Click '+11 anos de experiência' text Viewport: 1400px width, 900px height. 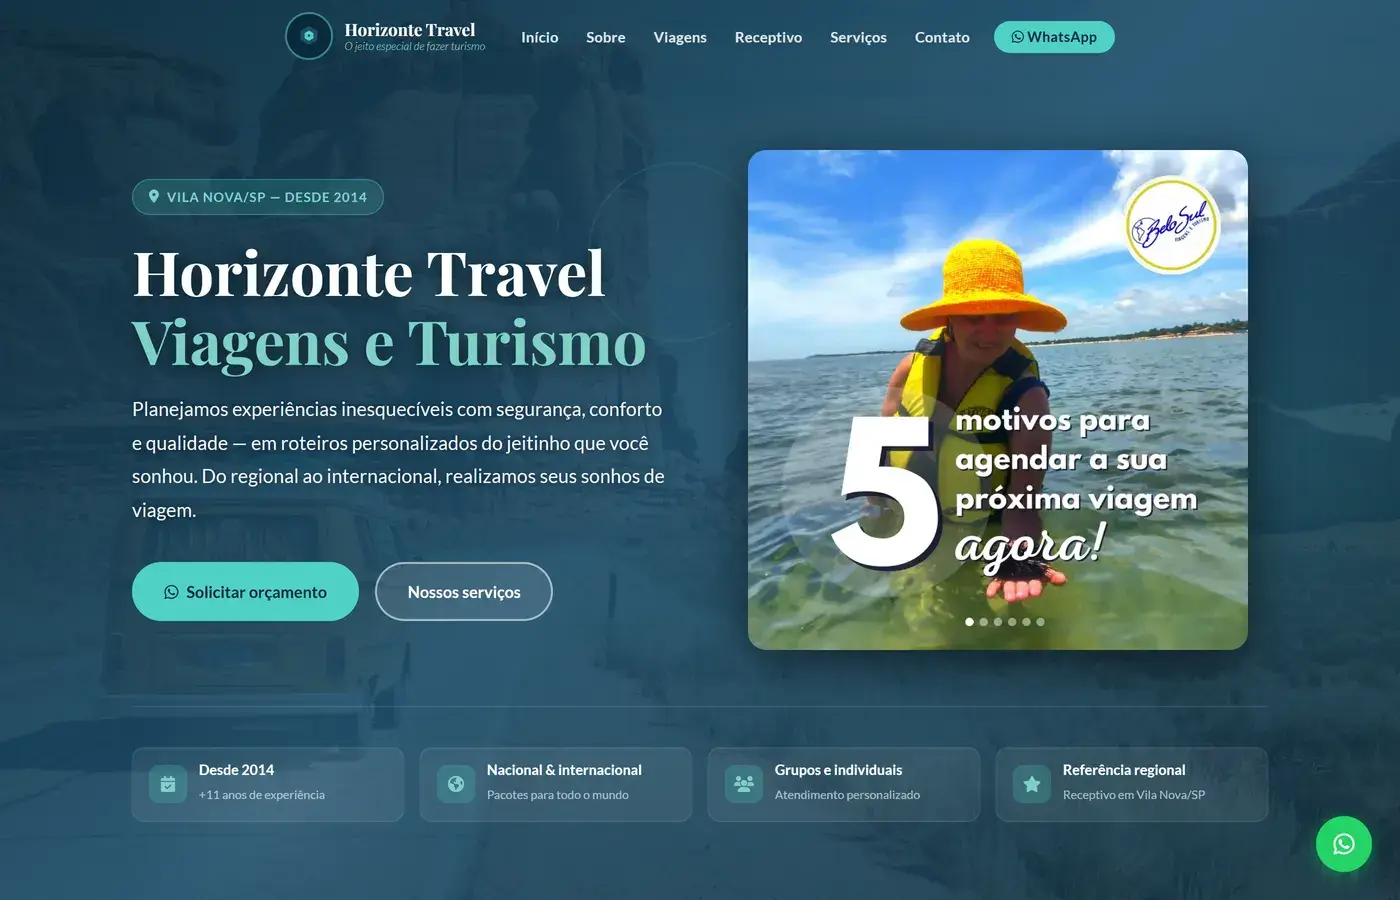tap(262, 795)
